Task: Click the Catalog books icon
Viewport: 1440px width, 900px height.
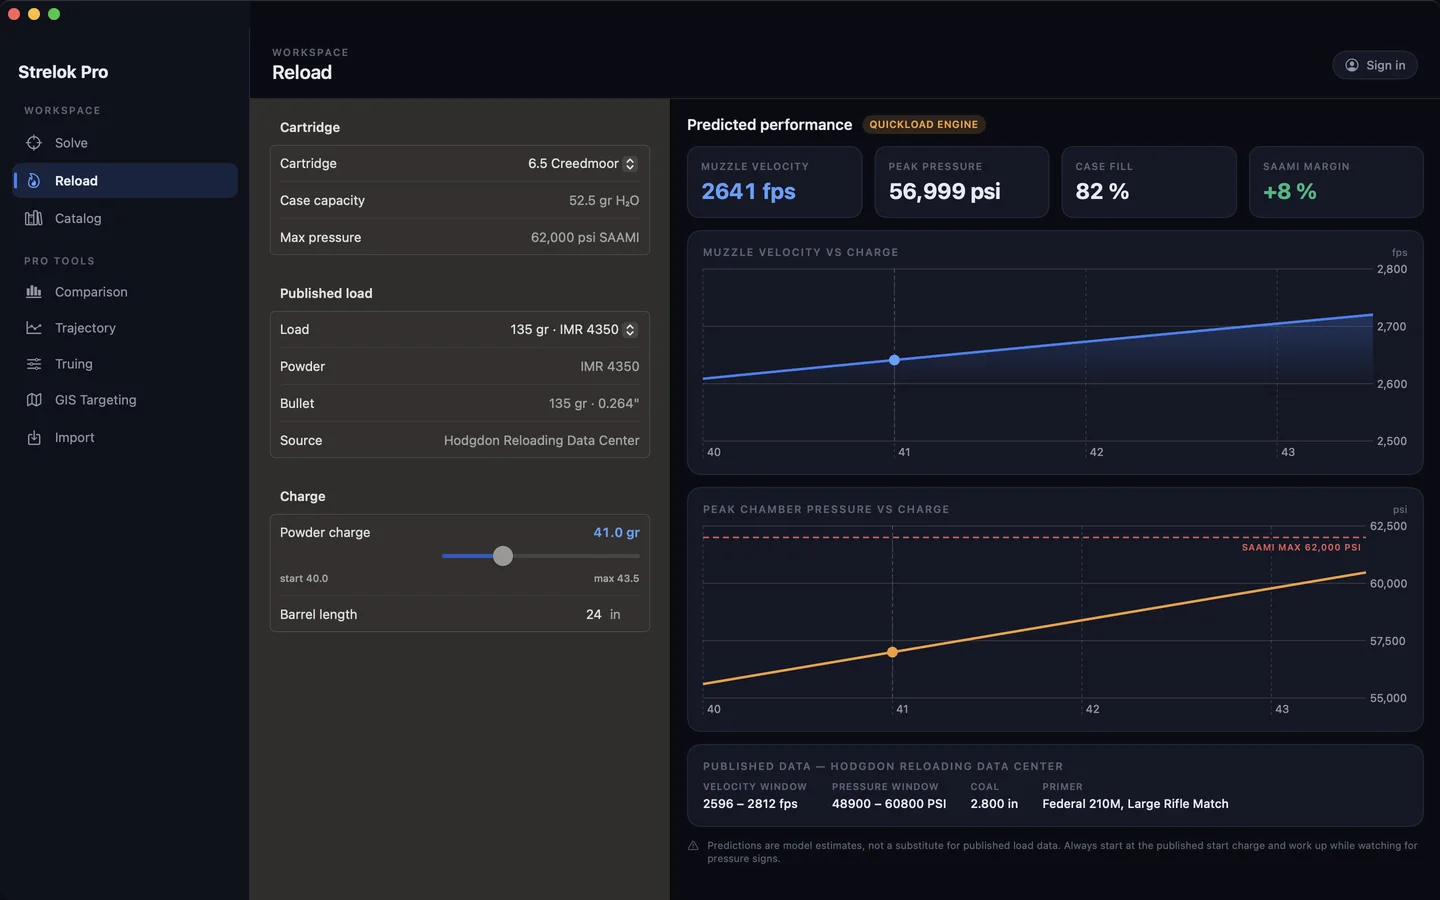Action: coord(34,218)
